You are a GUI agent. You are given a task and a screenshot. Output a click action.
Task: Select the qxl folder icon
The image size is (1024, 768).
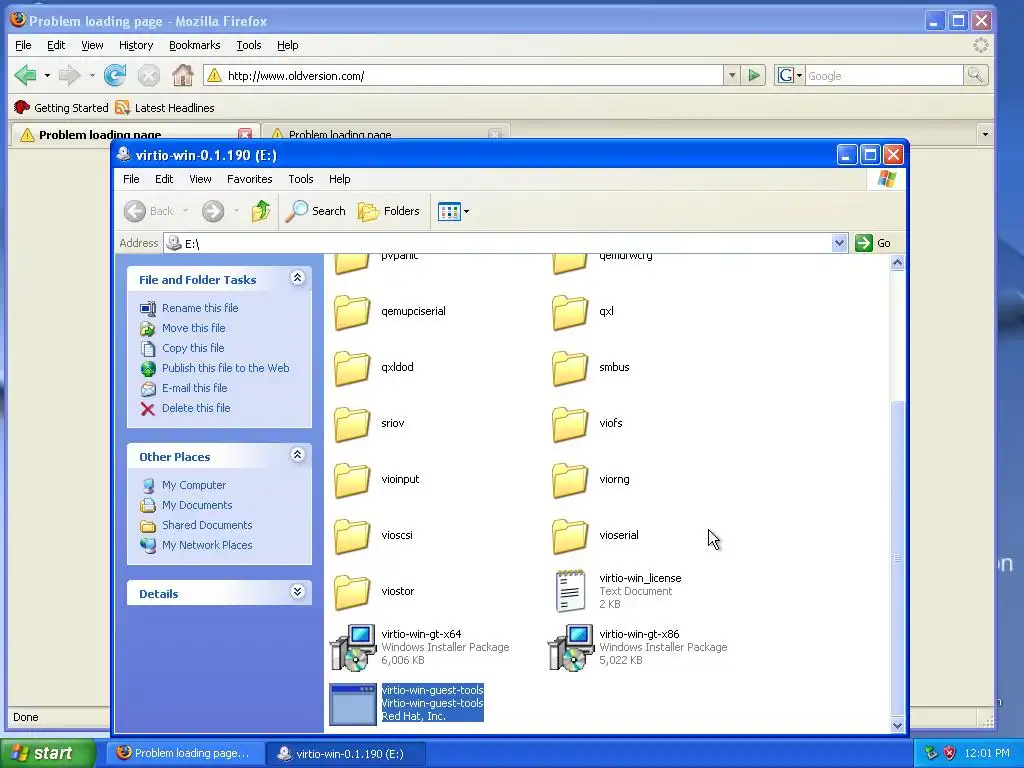[569, 312]
